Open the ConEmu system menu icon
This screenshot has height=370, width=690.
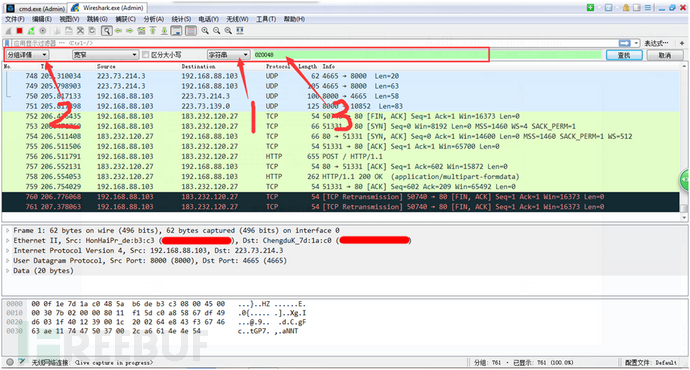pos(648,7)
